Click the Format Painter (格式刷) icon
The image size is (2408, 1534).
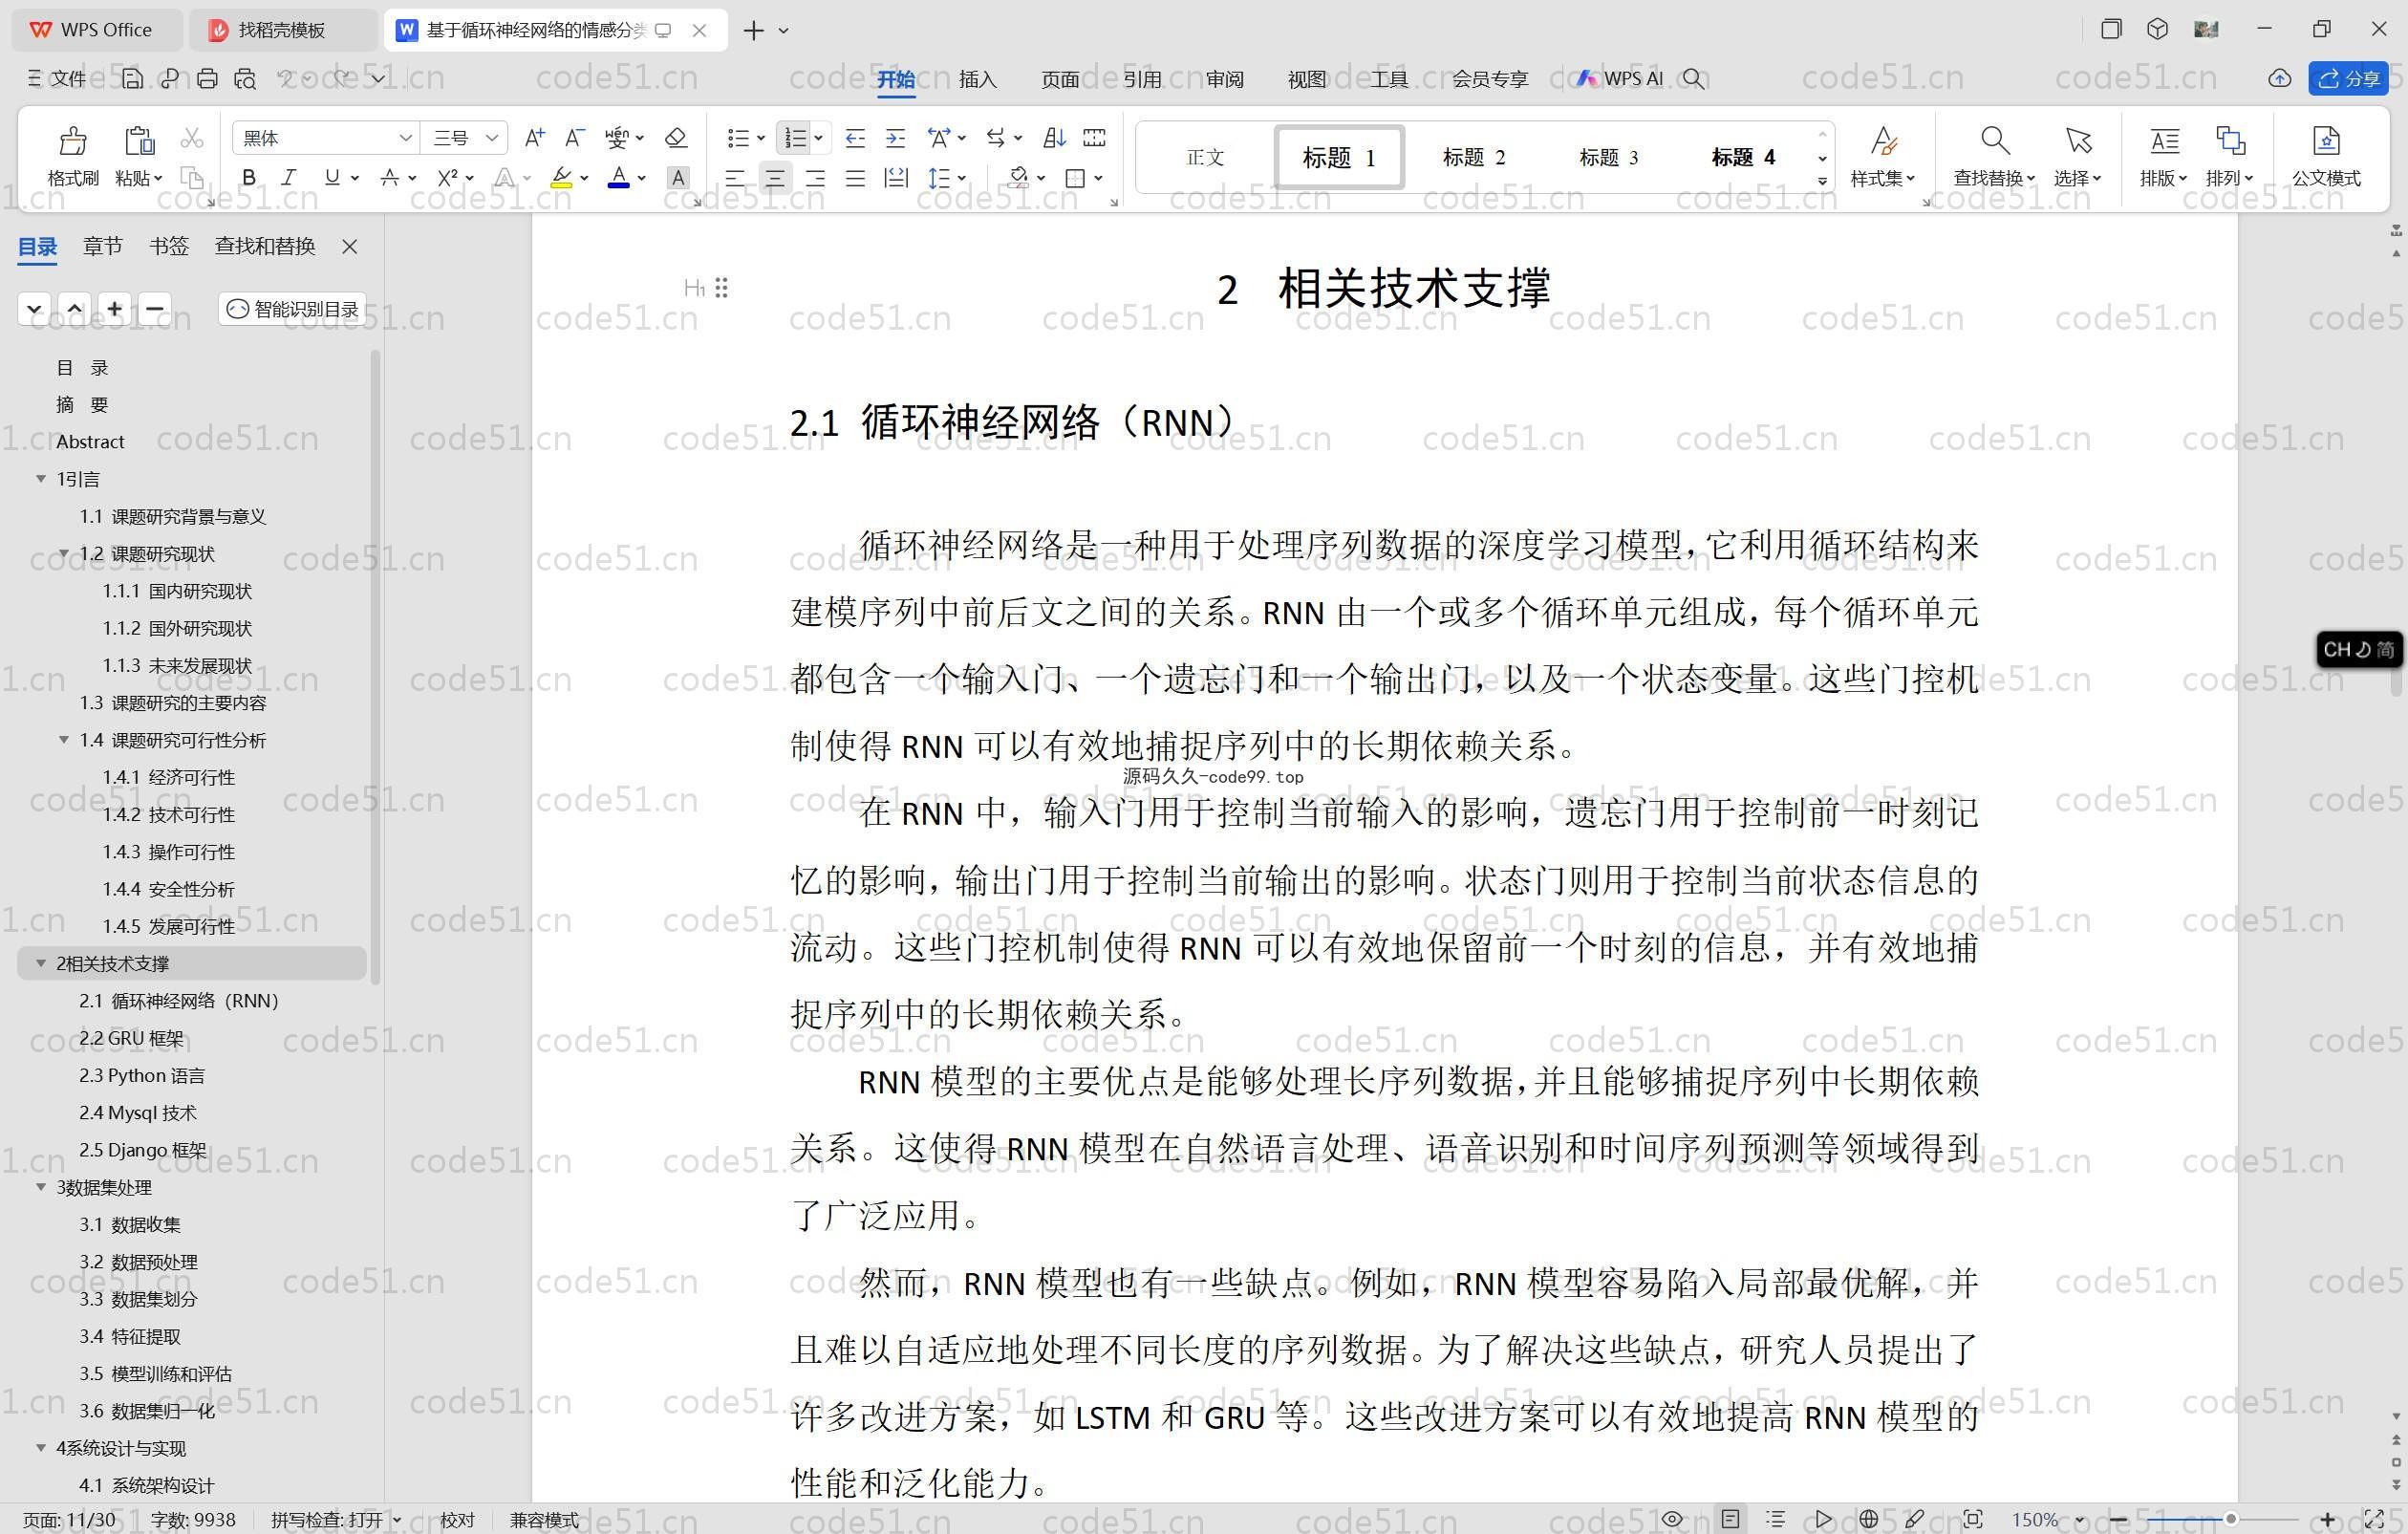(x=73, y=140)
